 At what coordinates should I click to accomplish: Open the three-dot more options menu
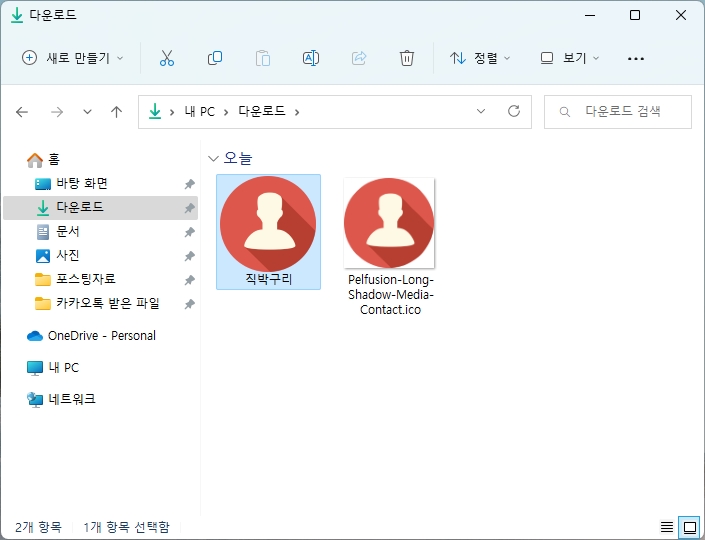click(x=635, y=58)
